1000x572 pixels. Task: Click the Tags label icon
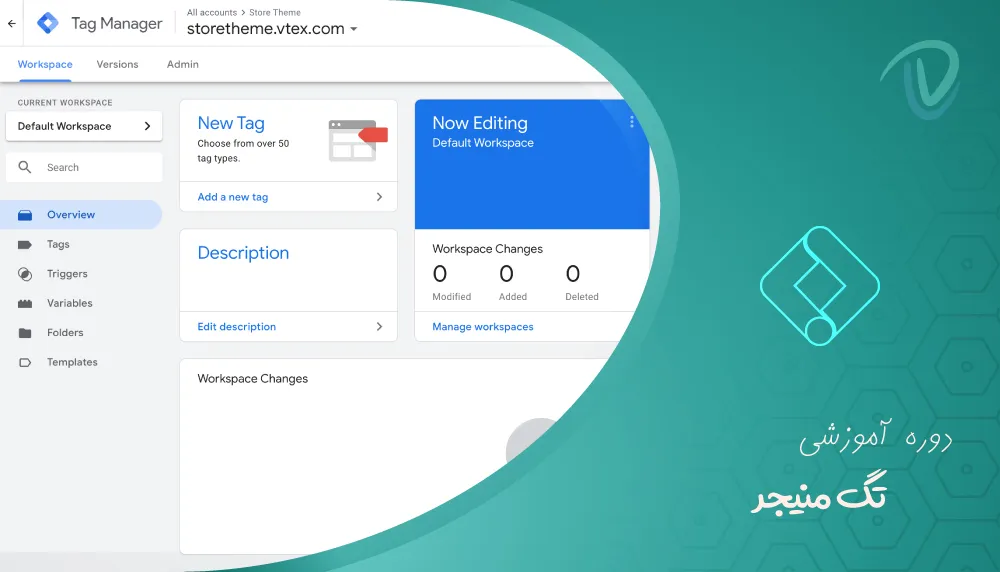coord(25,244)
